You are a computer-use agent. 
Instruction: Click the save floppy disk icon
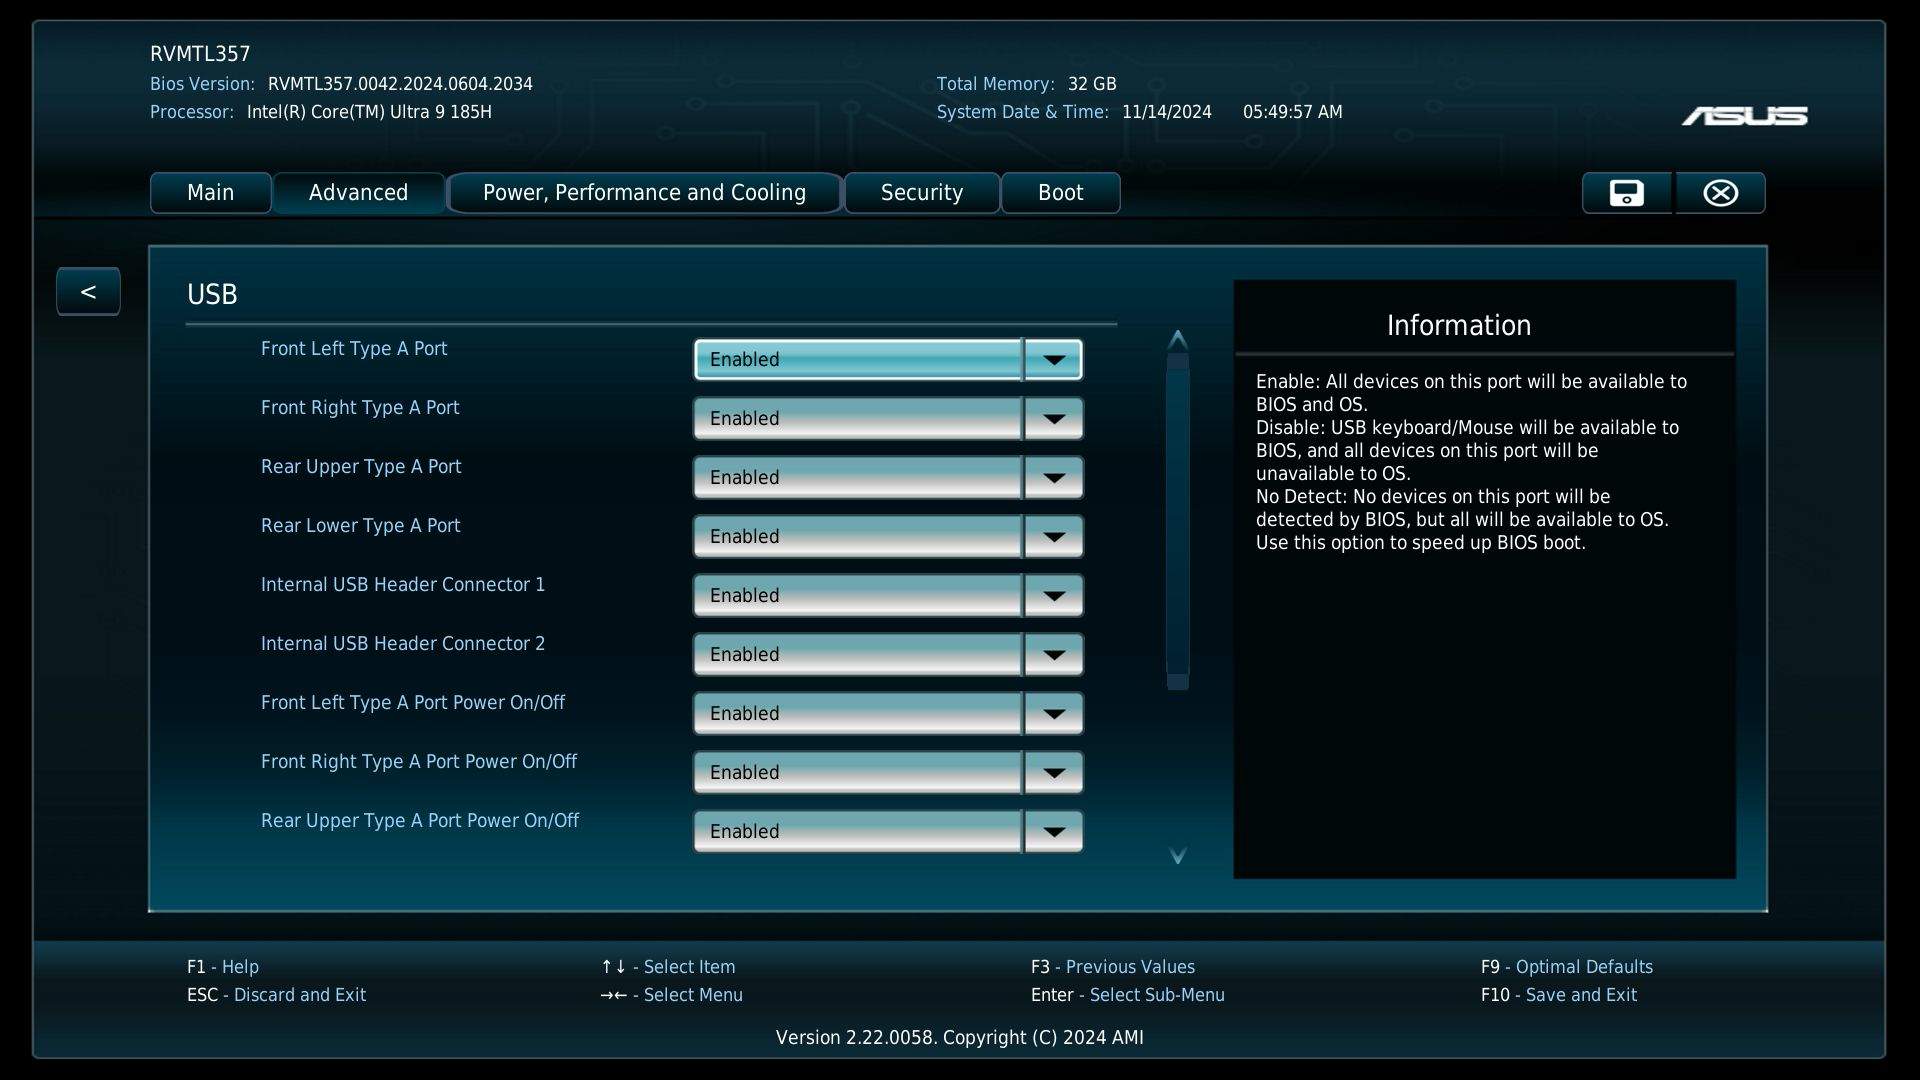click(x=1626, y=193)
